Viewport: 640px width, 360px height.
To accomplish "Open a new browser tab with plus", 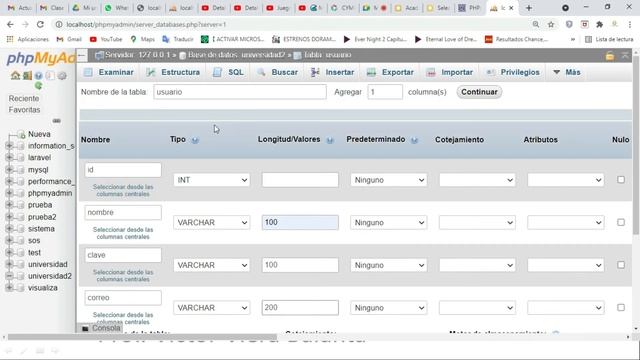I will (x=529, y=8).
